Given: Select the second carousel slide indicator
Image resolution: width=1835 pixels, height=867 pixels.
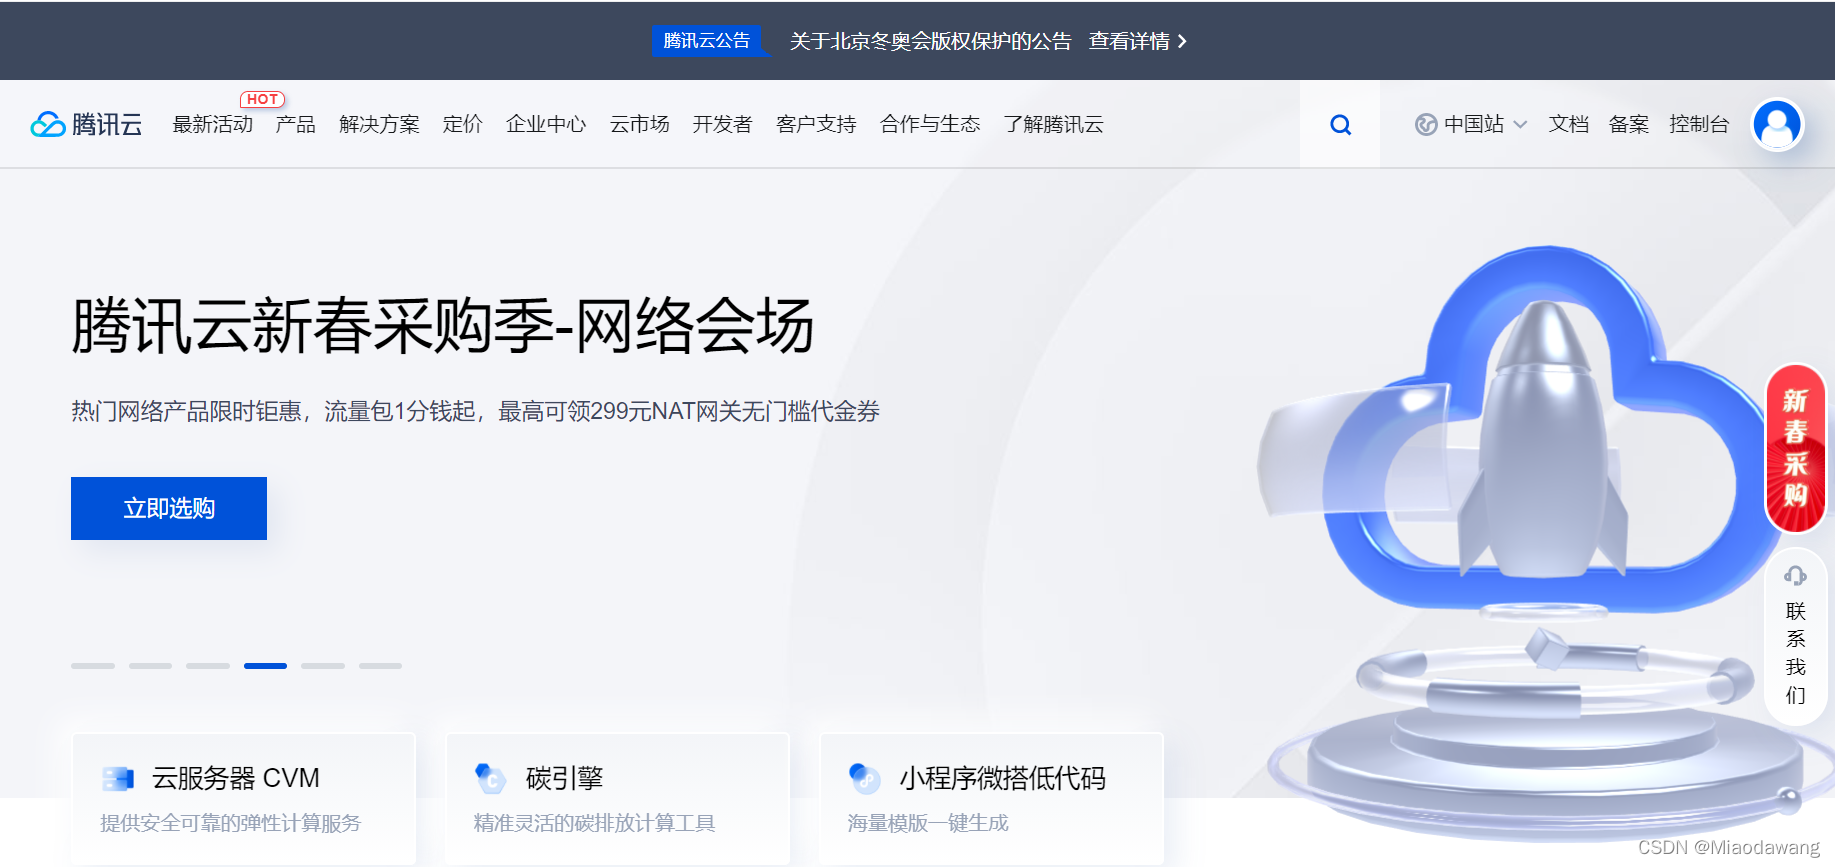Looking at the screenshot, I should 150,666.
